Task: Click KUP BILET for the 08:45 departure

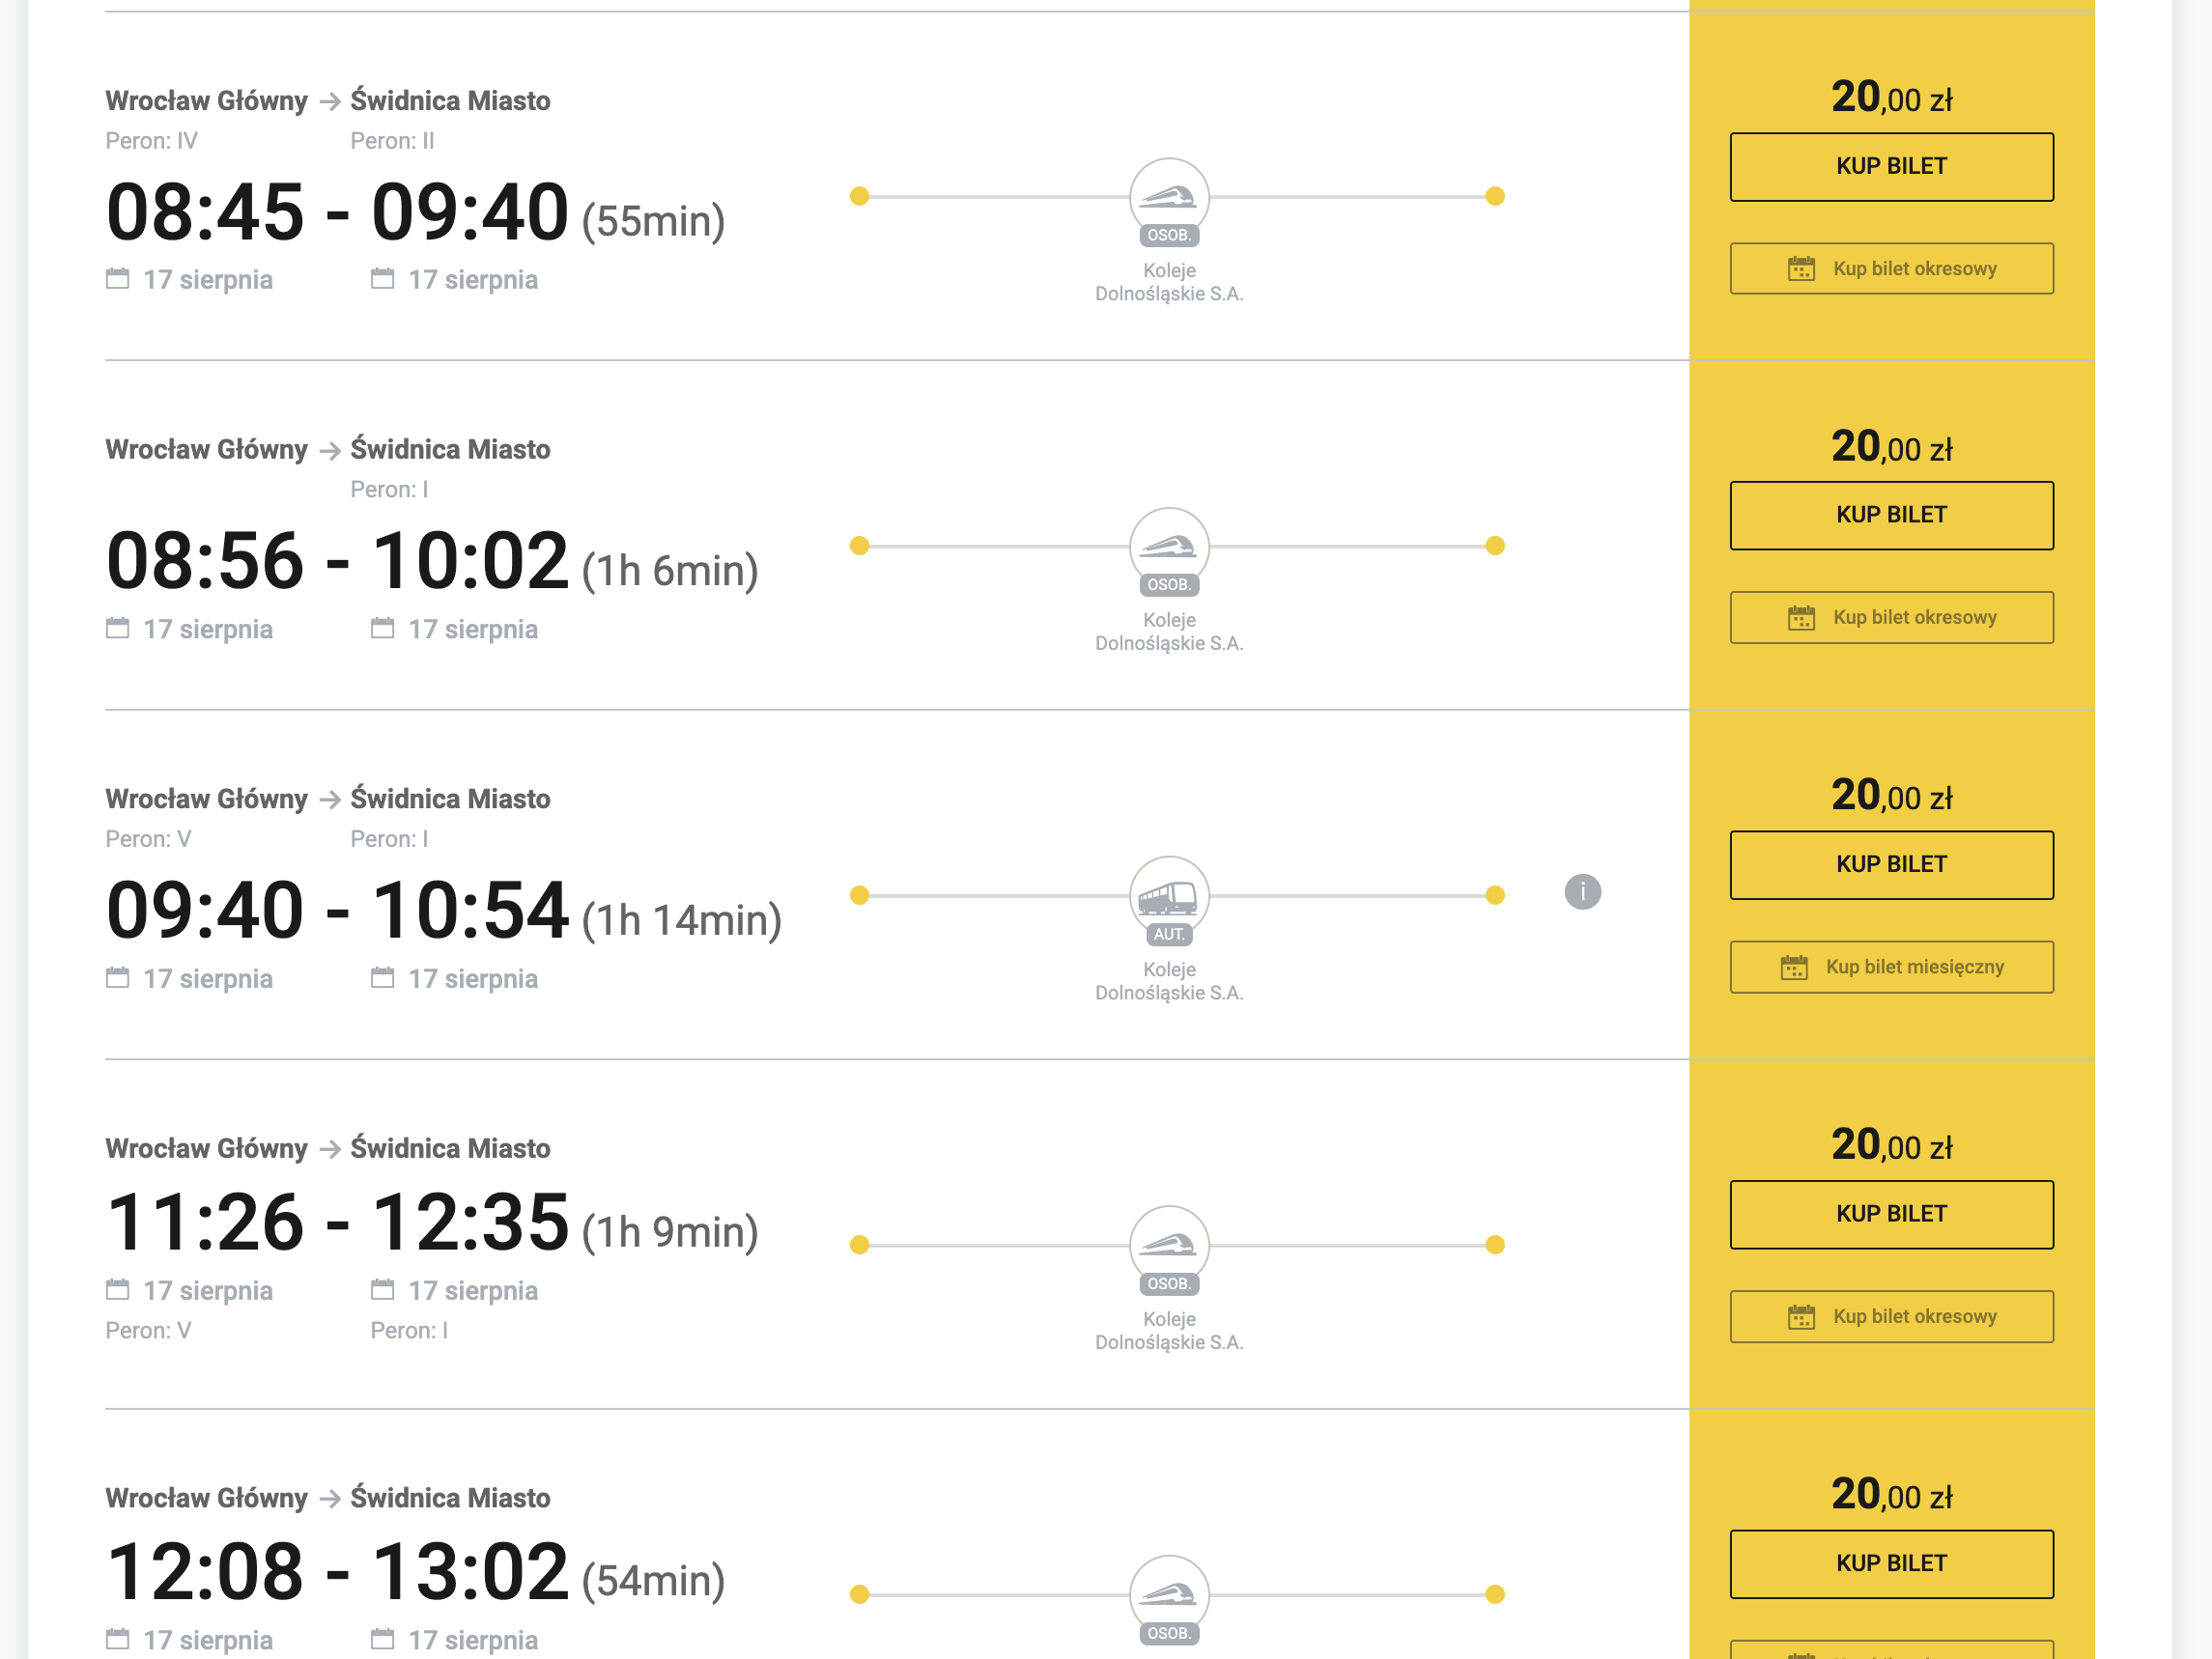Action: pyautogui.click(x=1891, y=164)
